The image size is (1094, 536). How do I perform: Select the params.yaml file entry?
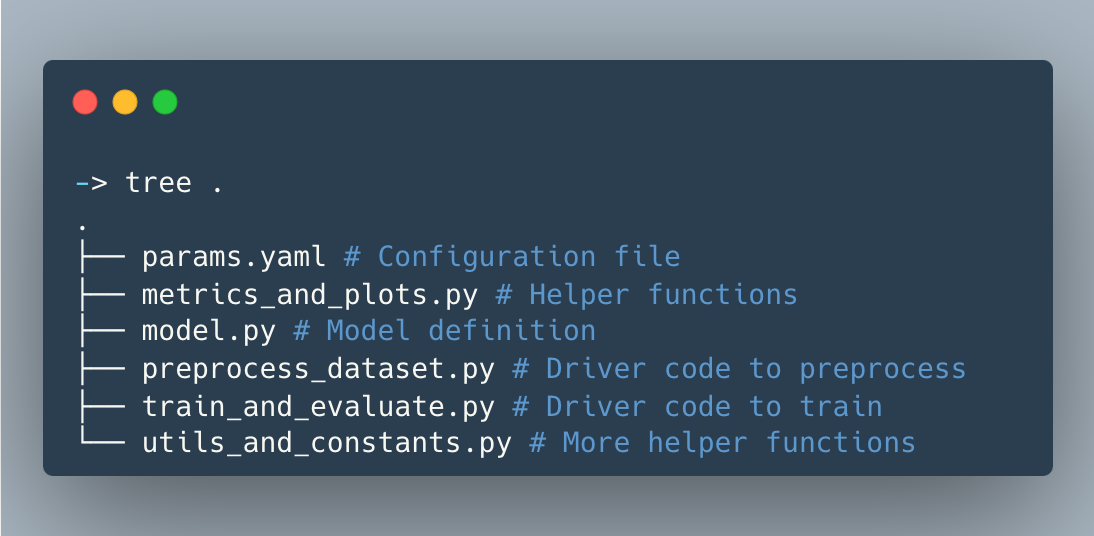(x=234, y=257)
